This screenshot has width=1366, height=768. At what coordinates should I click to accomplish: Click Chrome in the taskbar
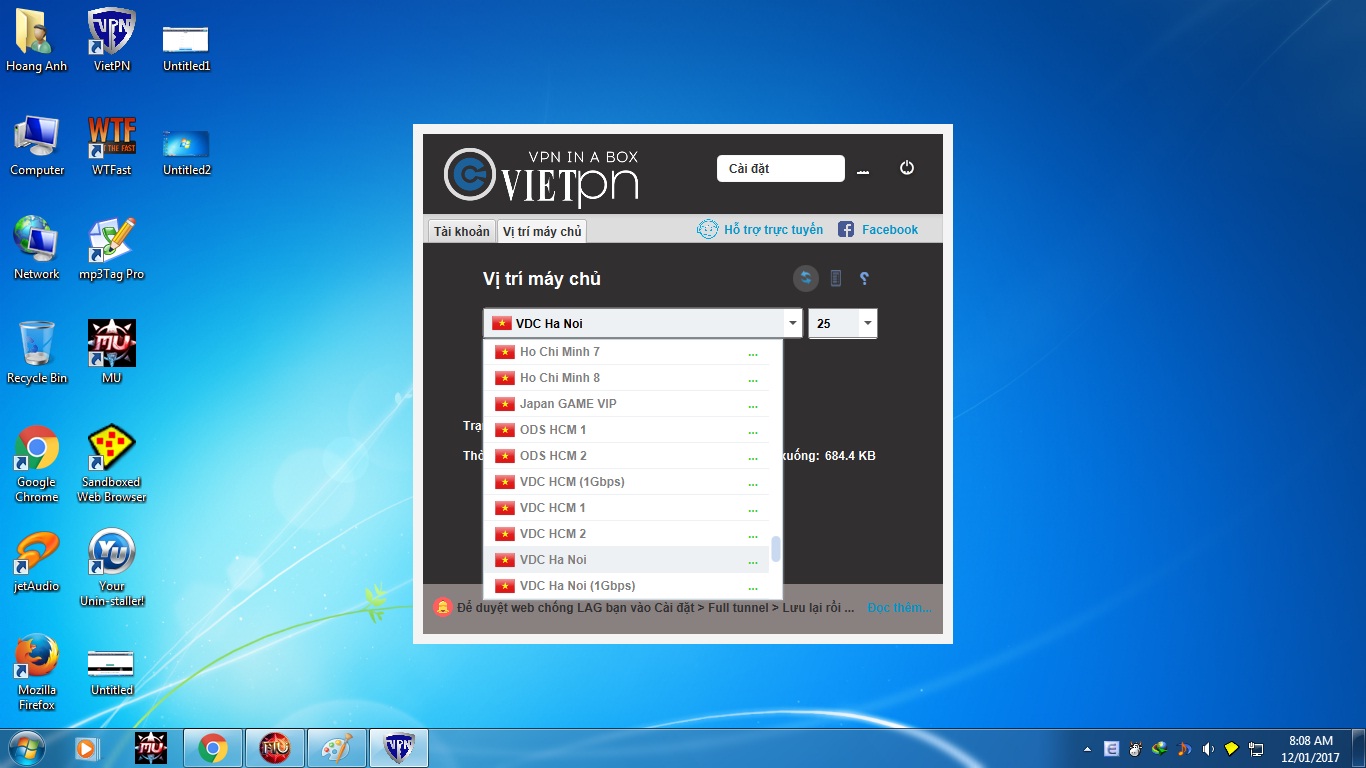(x=212, y=747)
